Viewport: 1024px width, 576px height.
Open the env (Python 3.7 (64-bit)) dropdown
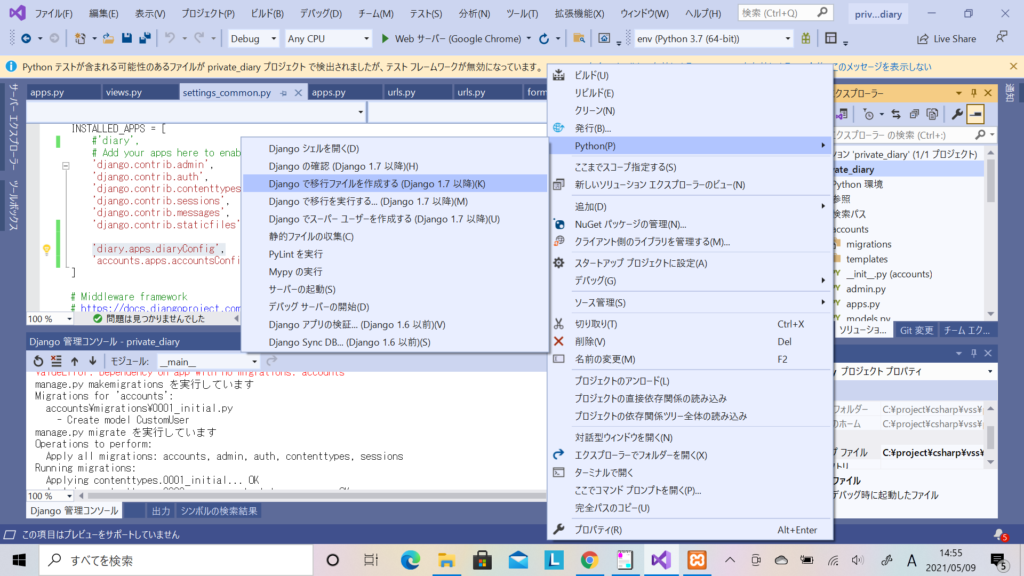click(x=713, y=39)
